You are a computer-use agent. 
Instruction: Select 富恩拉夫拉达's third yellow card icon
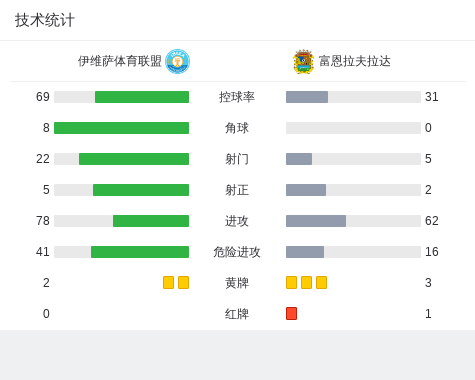pos(321,282)
